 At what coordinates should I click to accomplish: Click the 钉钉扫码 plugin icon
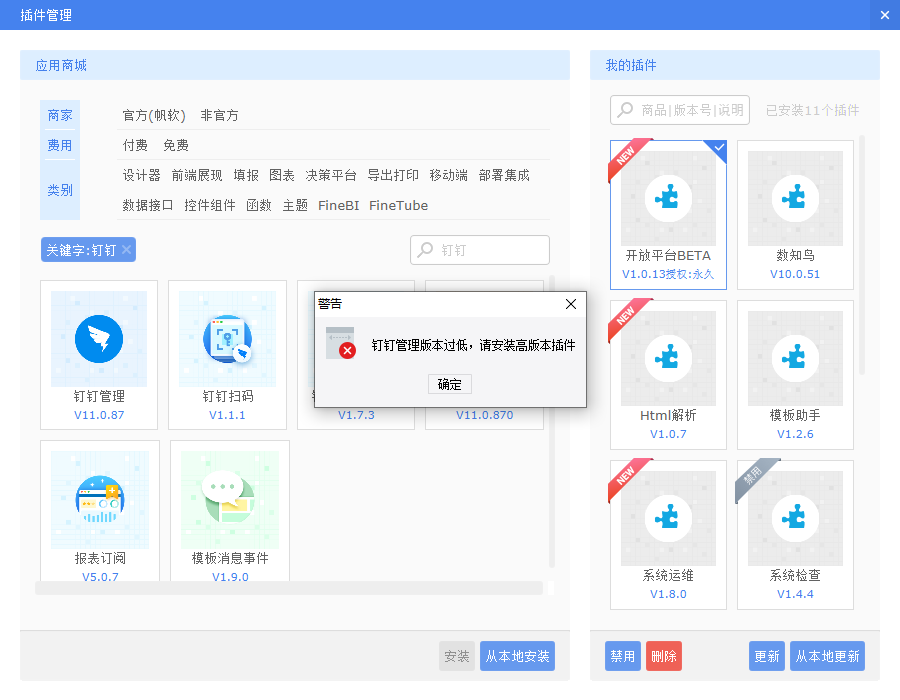pos(227,339)
